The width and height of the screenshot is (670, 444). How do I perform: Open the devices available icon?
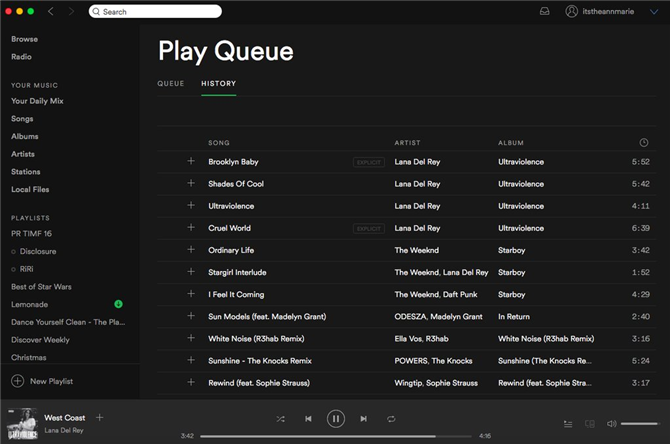590,424
